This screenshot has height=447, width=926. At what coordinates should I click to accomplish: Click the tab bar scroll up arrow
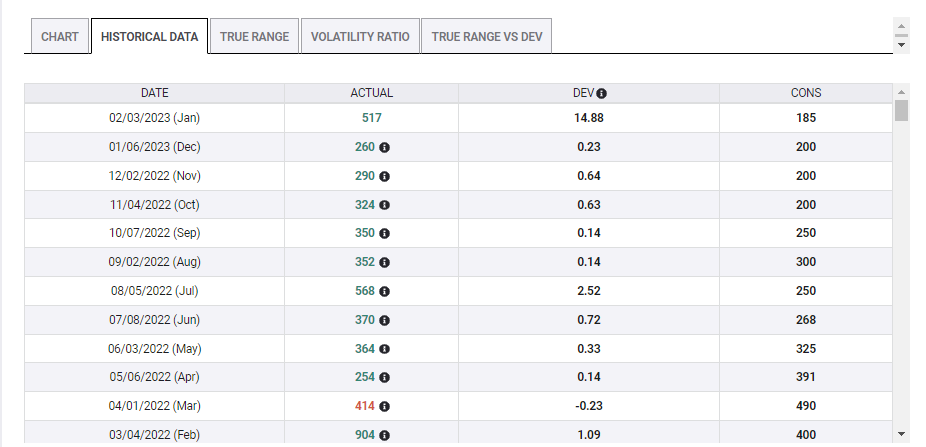[x=902, y=26]
